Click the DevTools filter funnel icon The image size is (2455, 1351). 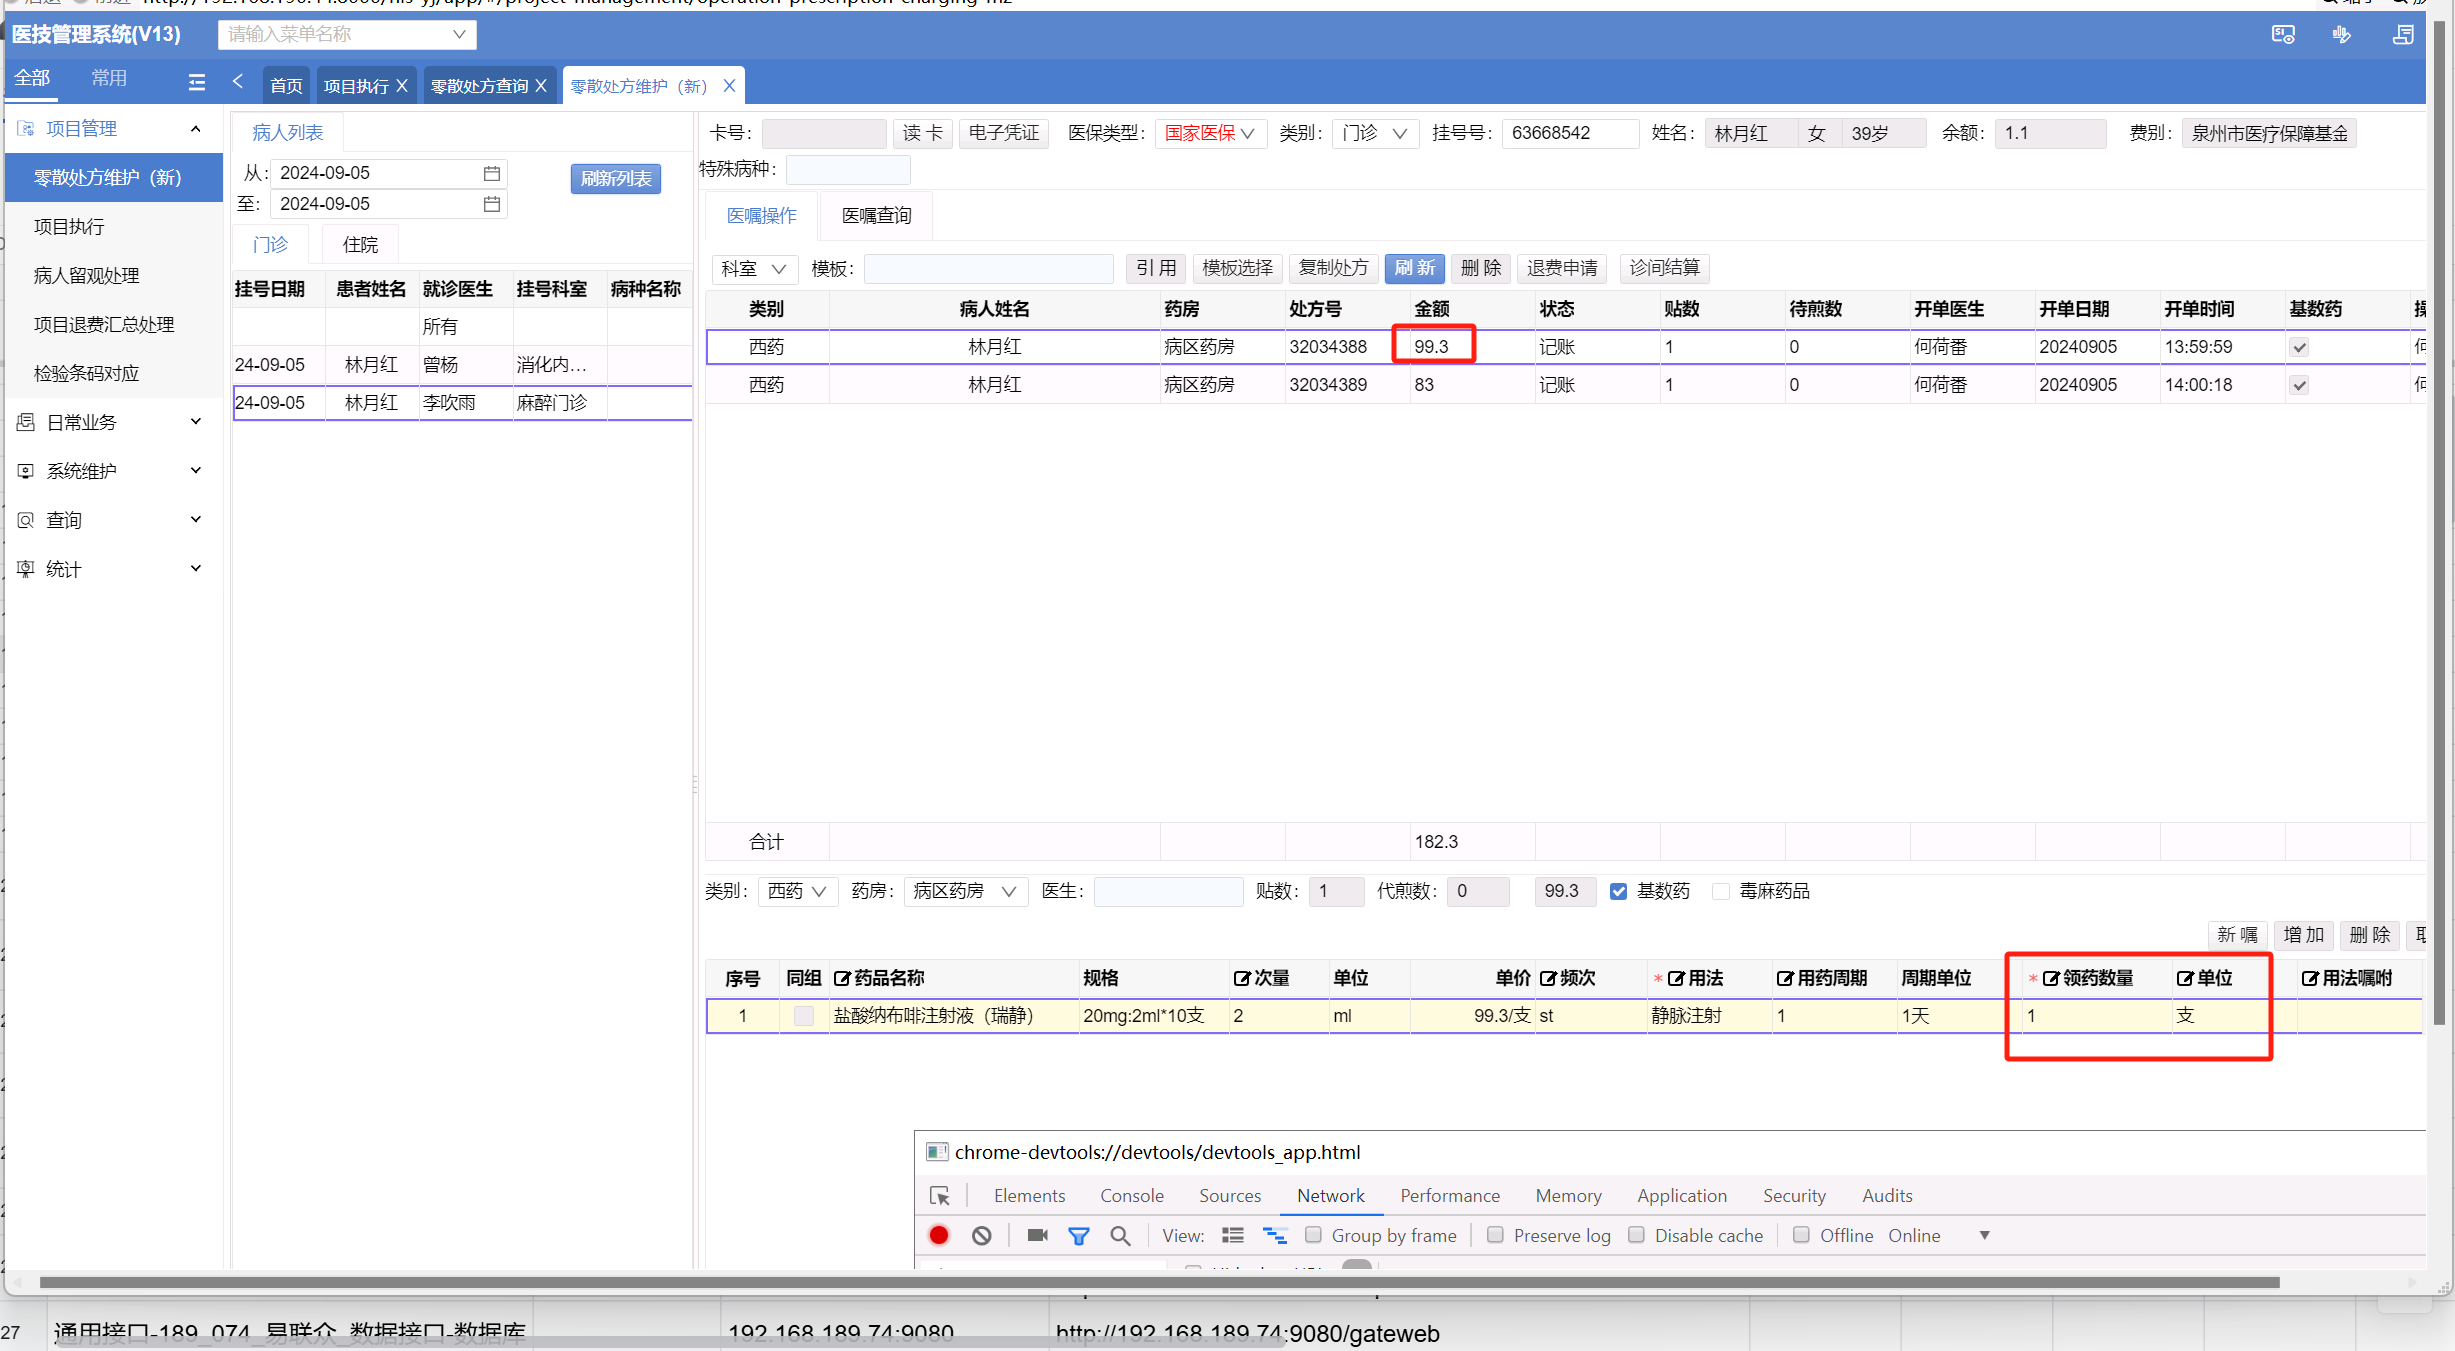click(1079, 1235)
